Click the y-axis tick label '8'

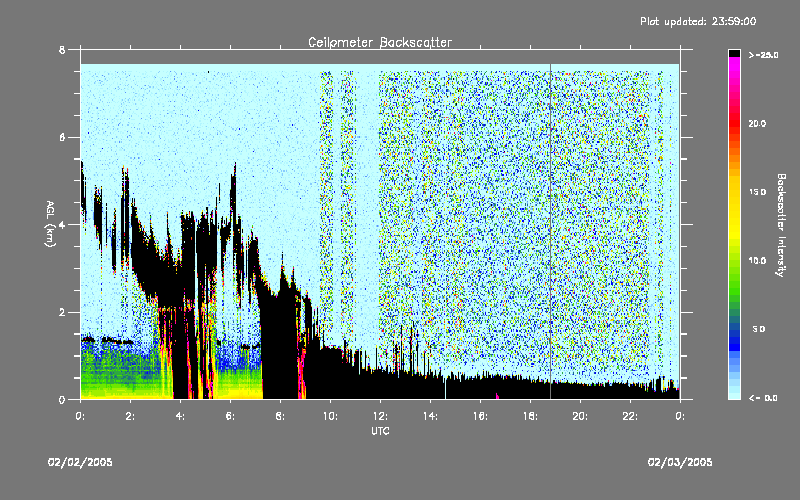62,50
